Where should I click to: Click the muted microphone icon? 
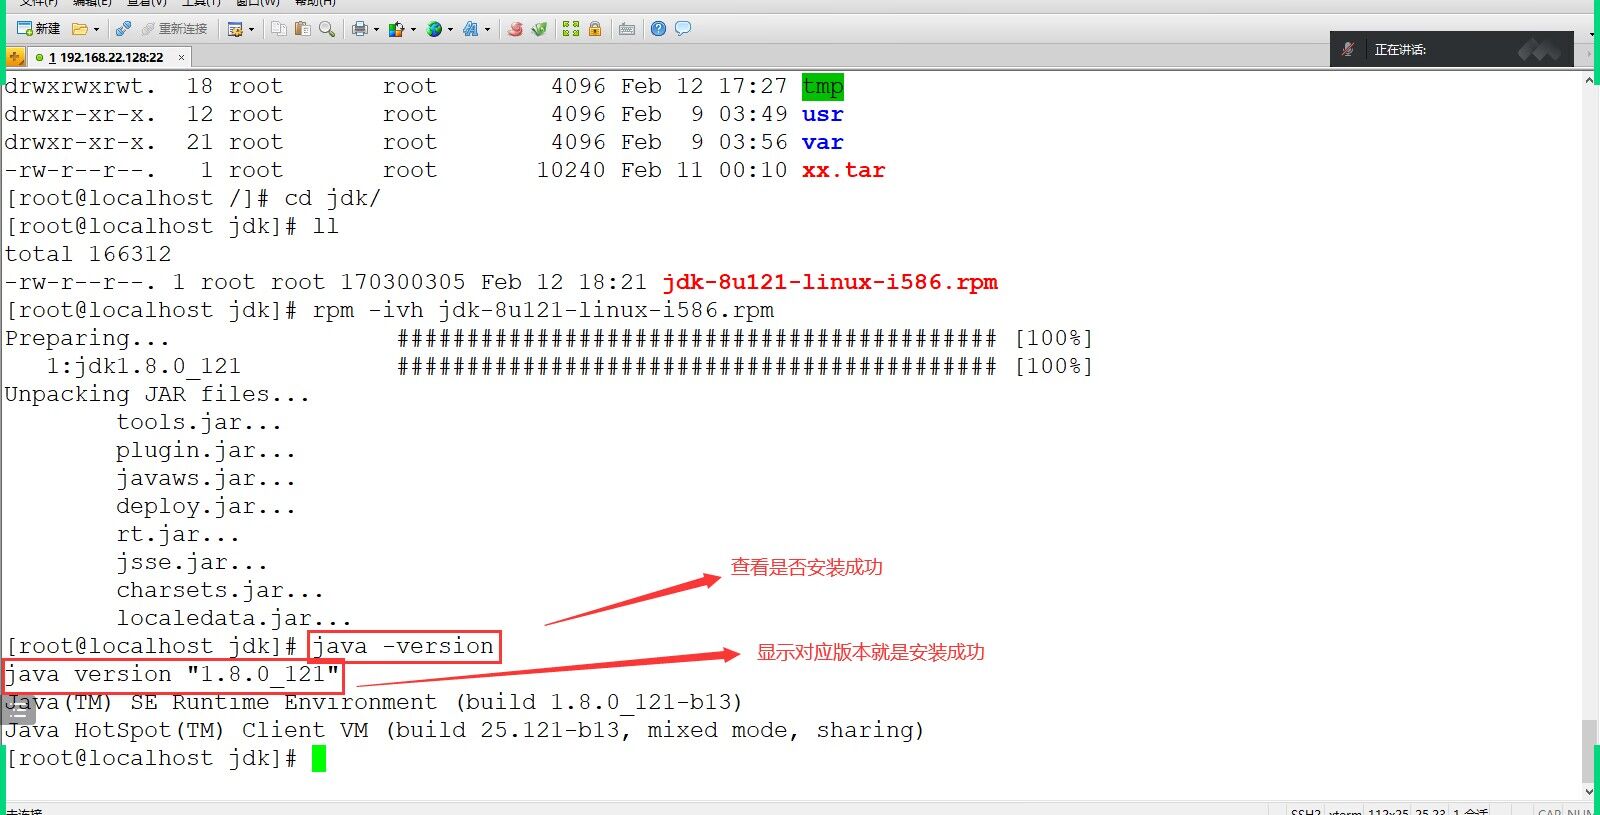click(1348, 49)
